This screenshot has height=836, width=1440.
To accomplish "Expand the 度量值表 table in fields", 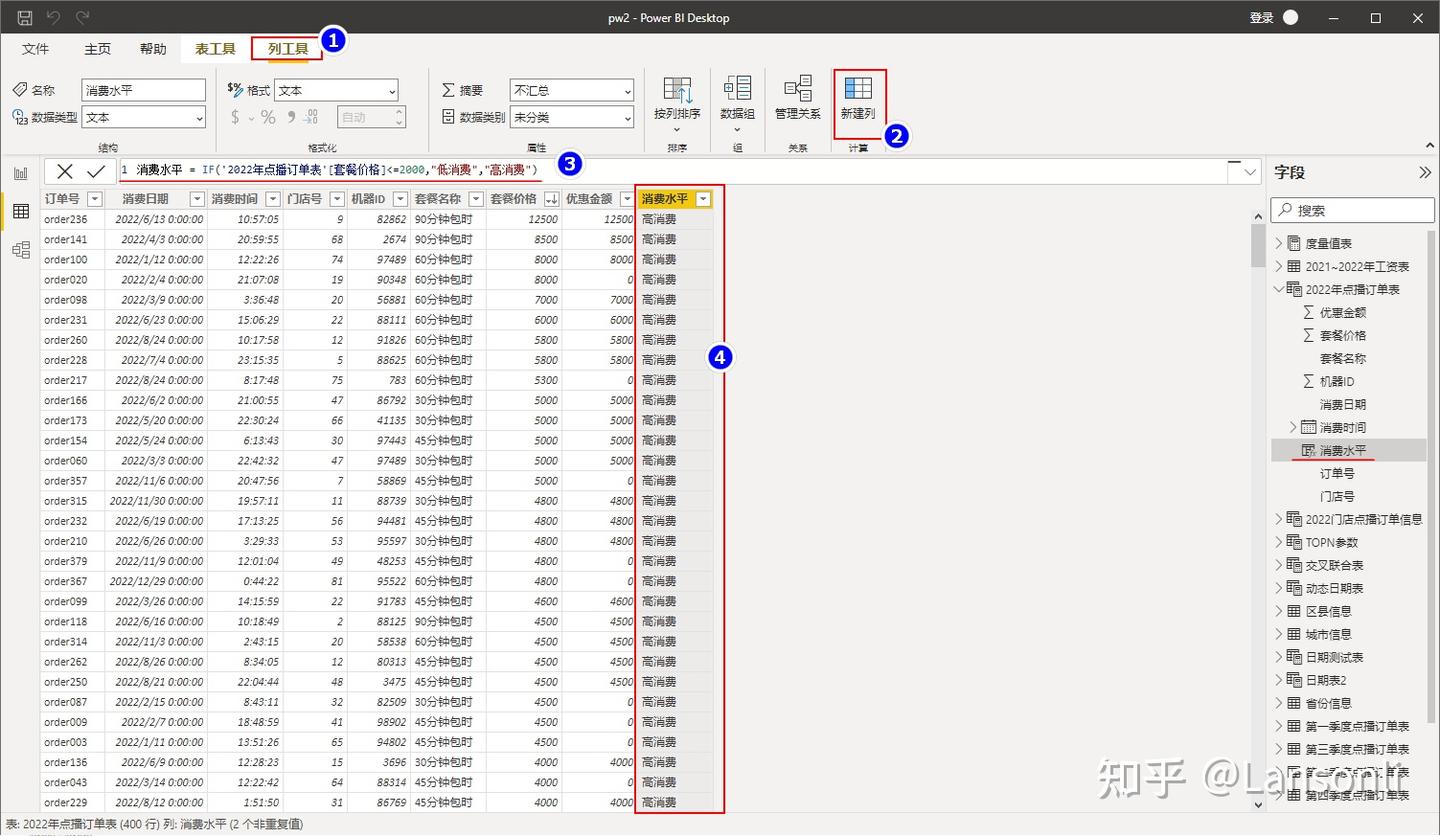I will tap(1278, 243).
